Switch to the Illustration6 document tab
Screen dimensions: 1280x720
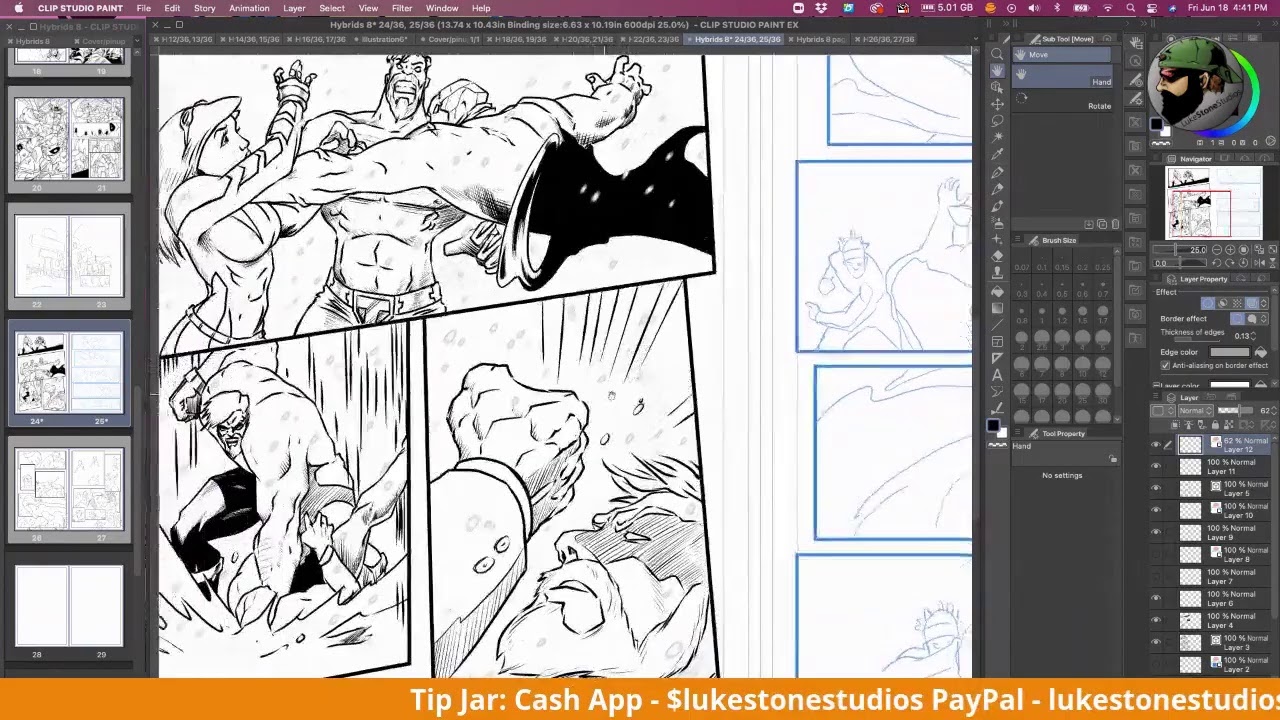point(383,39)
